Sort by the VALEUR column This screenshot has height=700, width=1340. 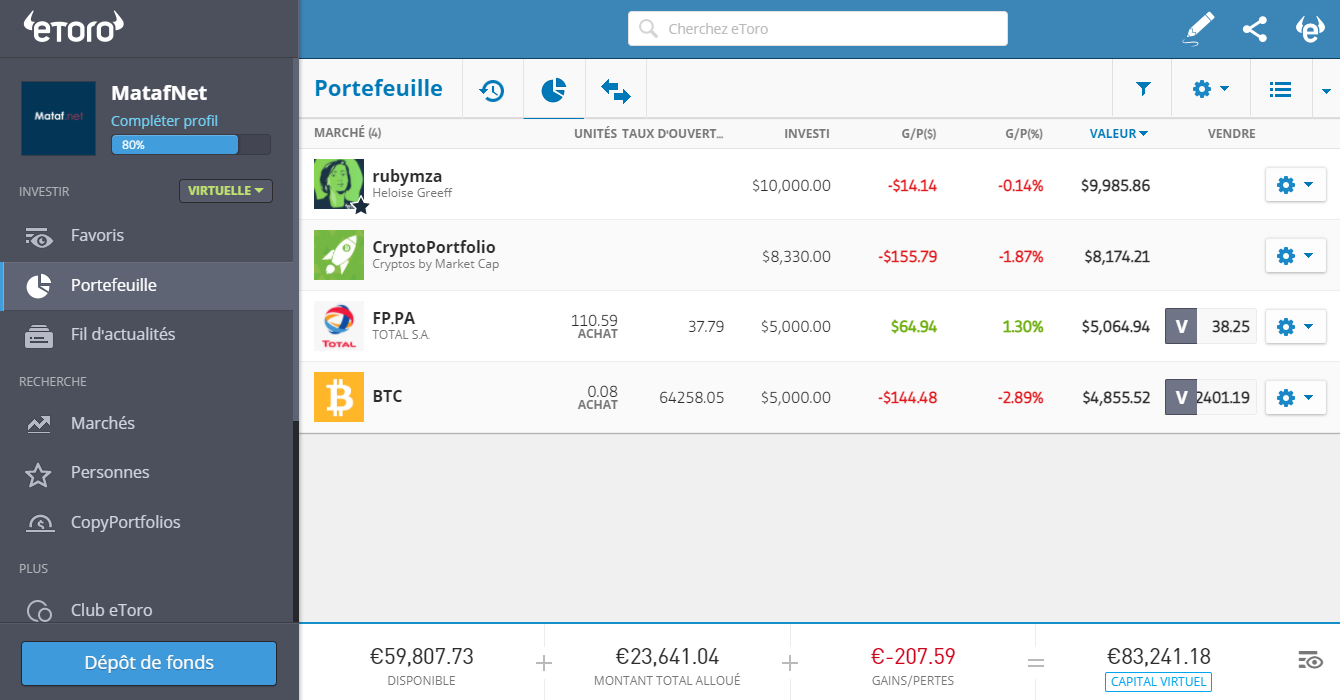point(1119,134)
